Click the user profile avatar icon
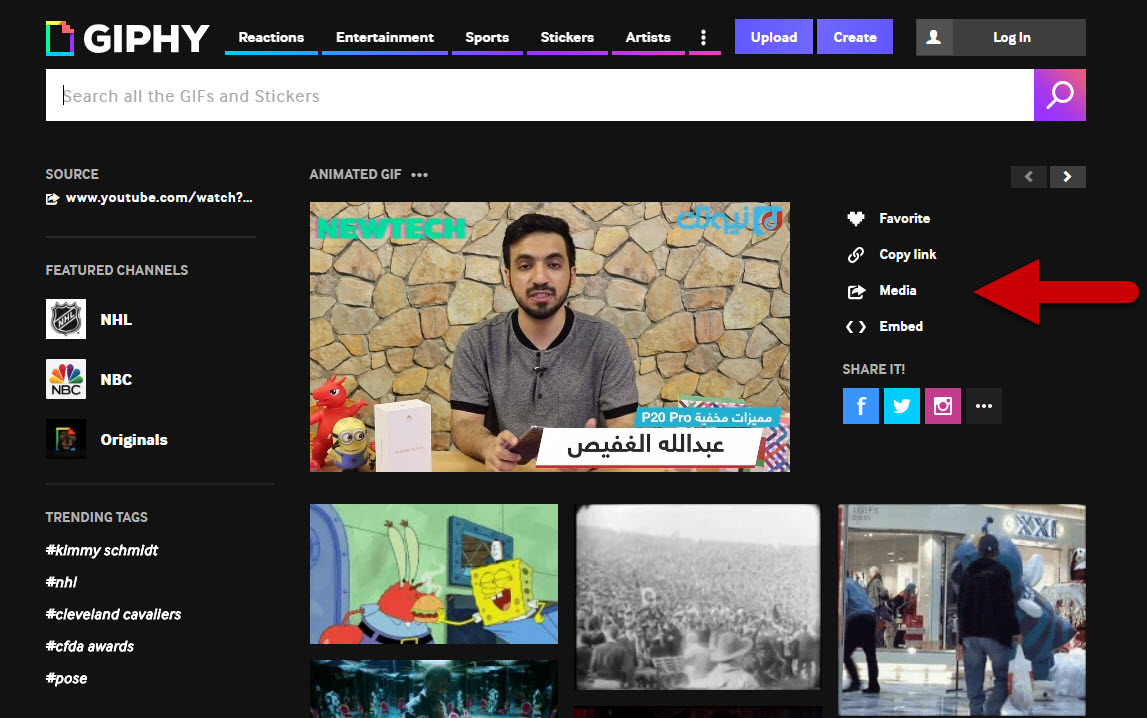 [x=934, y=37]
